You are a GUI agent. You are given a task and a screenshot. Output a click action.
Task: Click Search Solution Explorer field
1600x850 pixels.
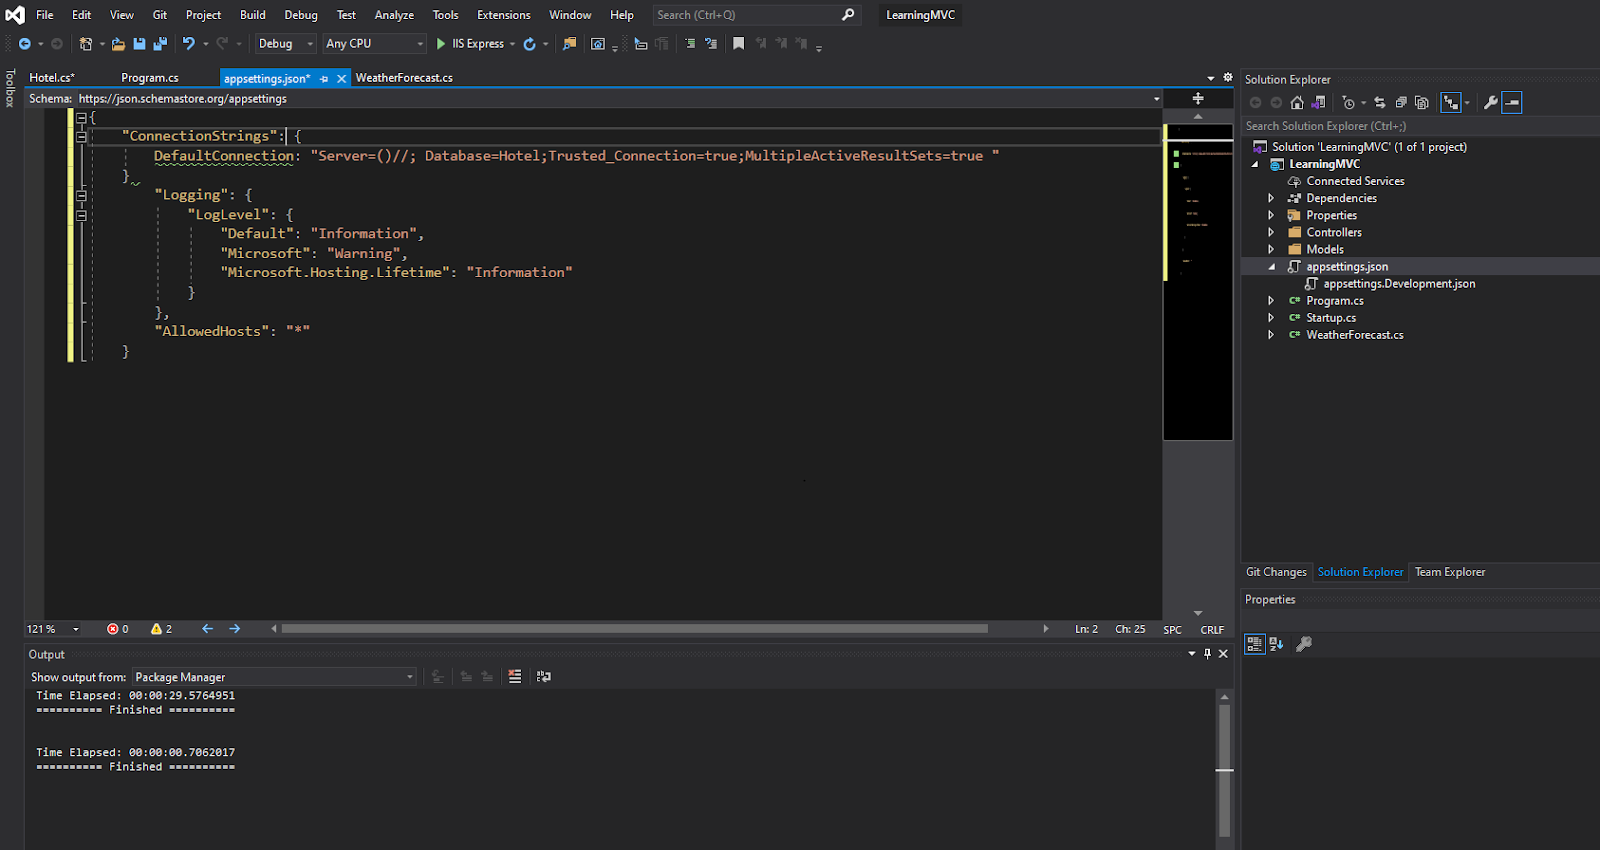(1420, 126)
